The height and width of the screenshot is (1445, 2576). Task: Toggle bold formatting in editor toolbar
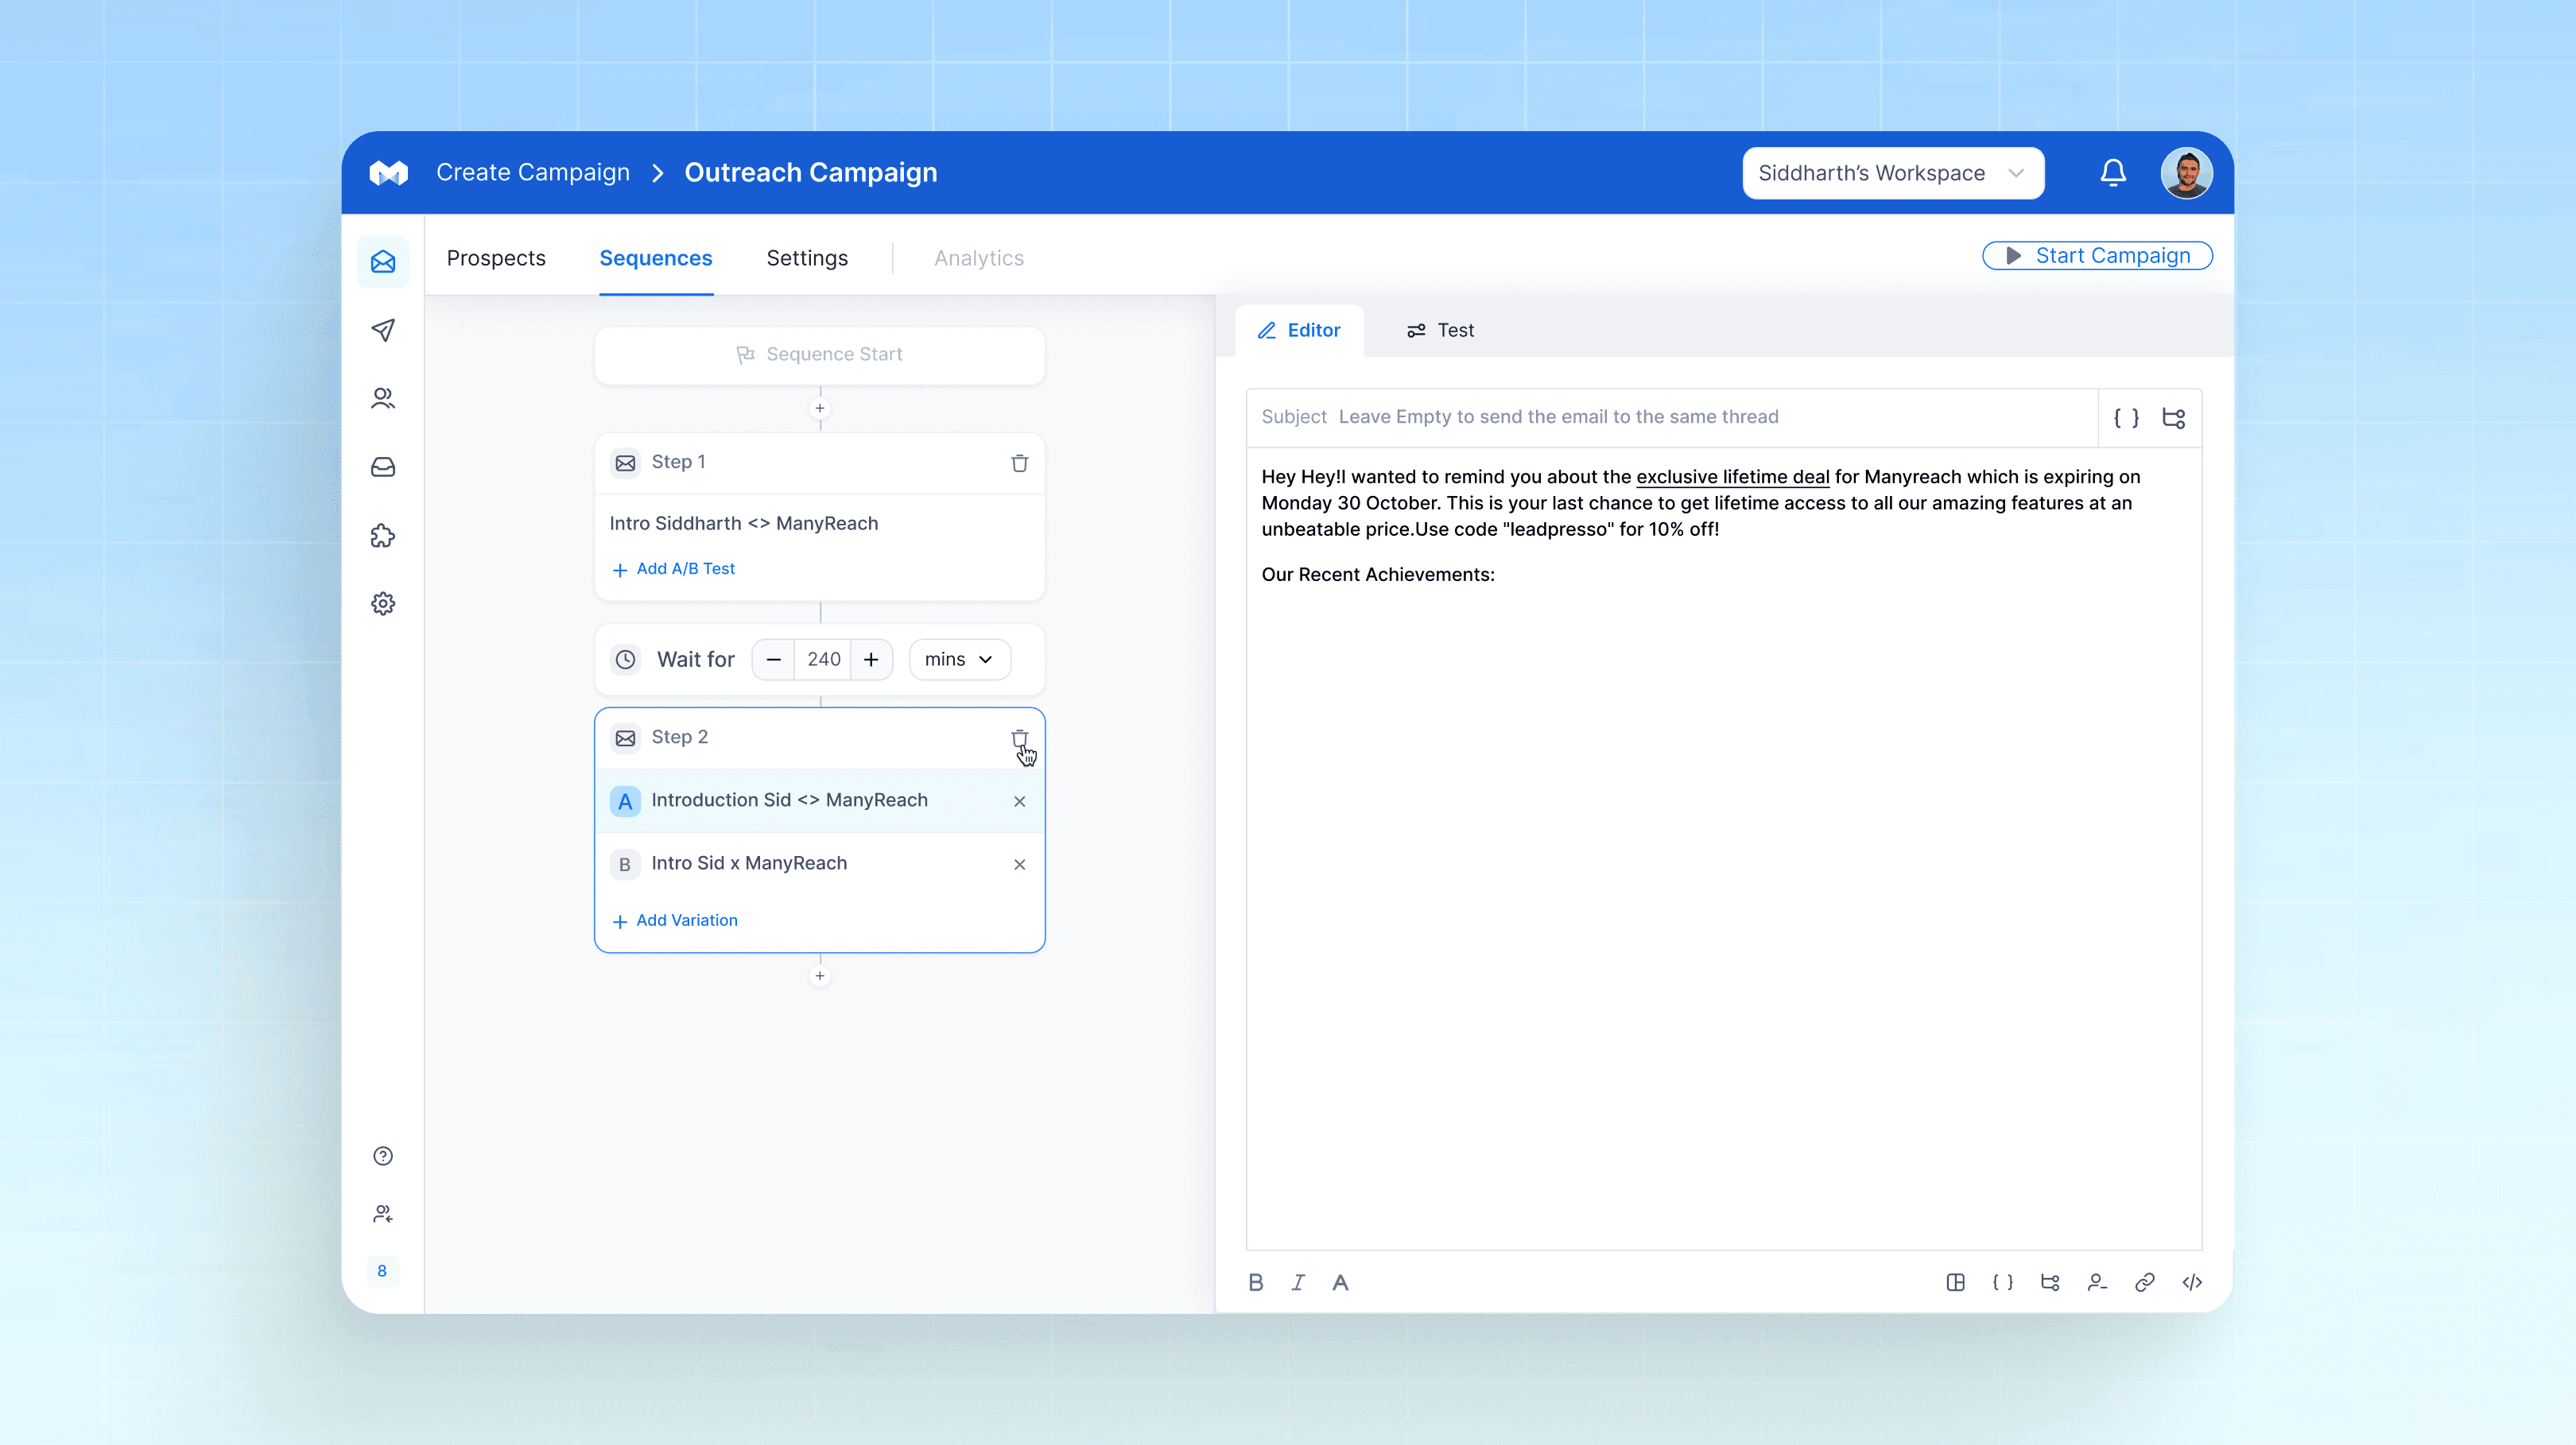point(1256,1282)
